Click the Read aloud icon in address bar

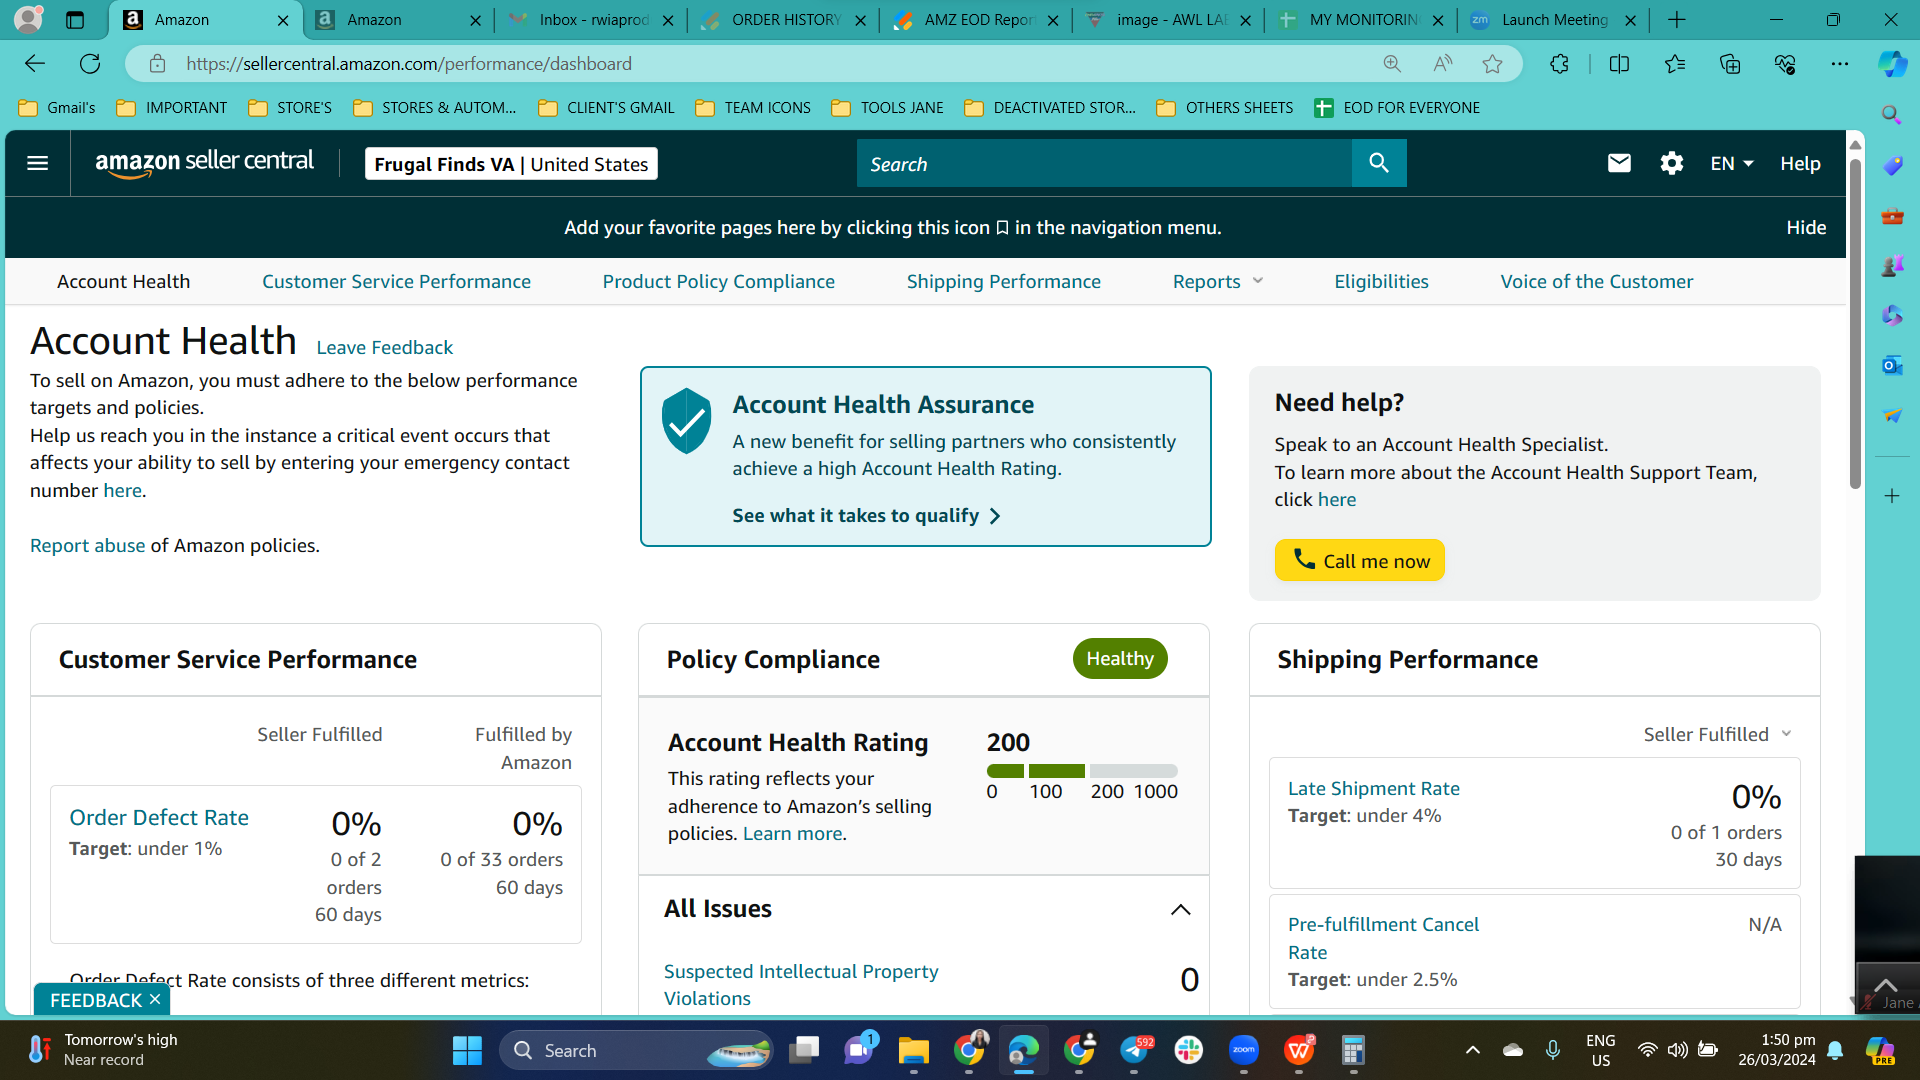point(1442,64)
